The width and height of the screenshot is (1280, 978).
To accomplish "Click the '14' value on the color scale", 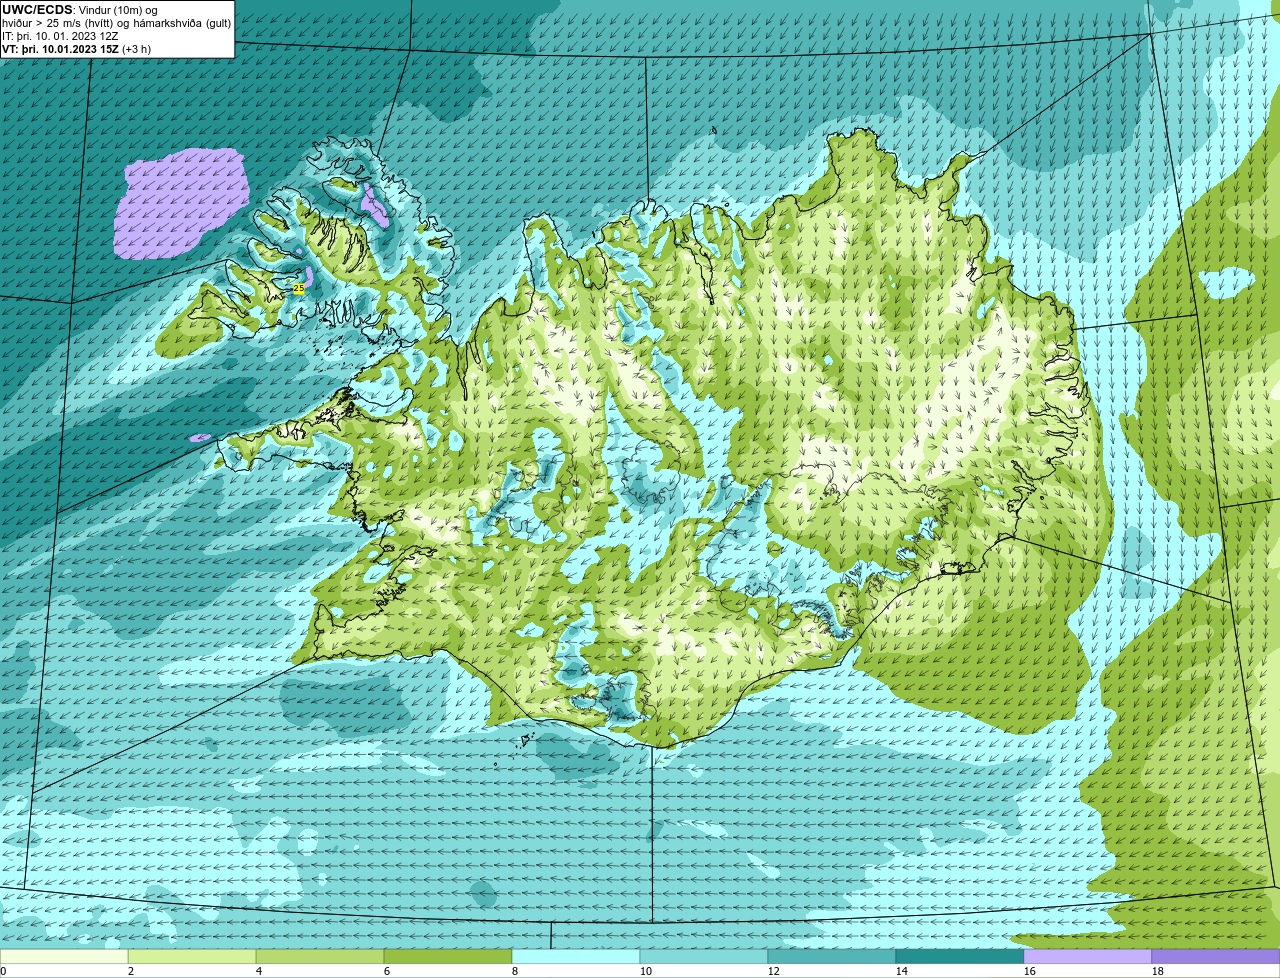I will [x=902, y=971].
